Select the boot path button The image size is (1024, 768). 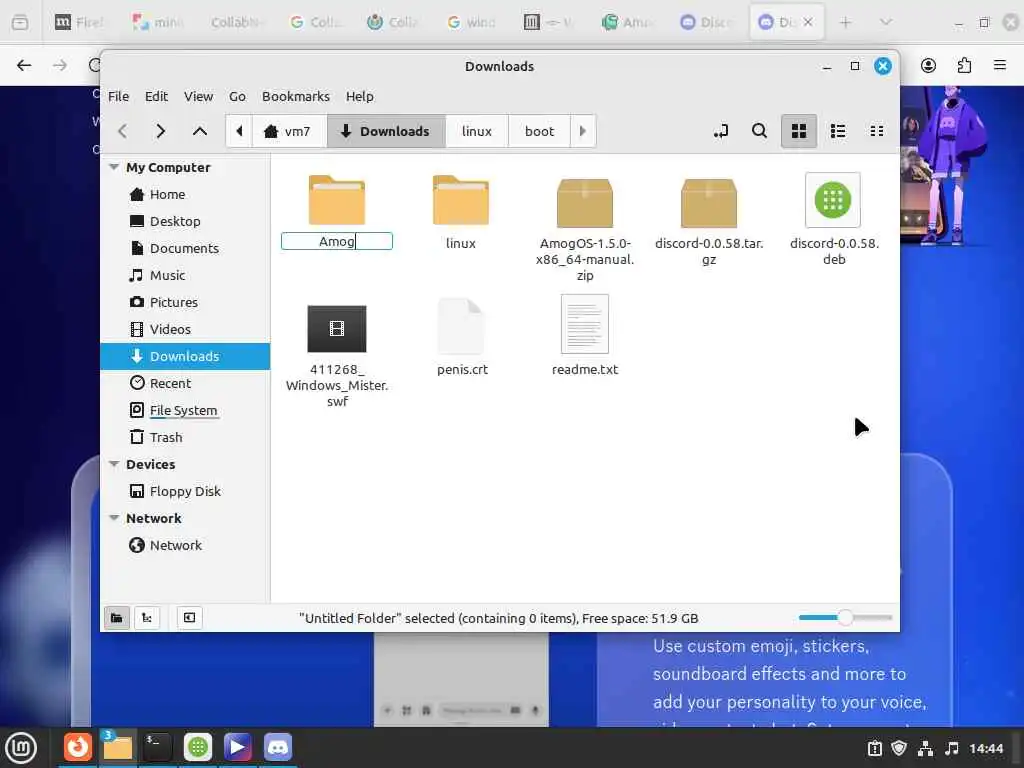point(539,131)
